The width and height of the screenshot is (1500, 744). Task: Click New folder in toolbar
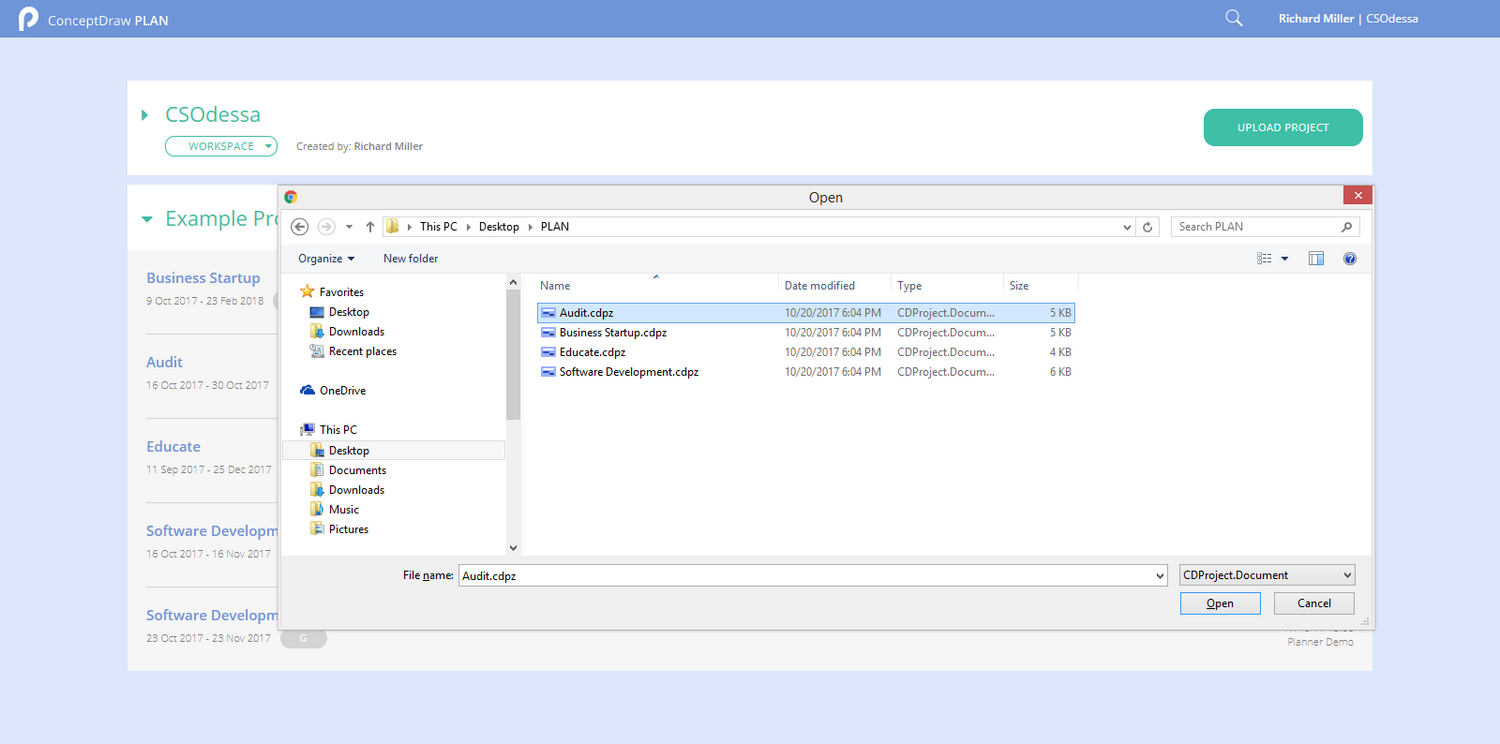coord(411,259)
